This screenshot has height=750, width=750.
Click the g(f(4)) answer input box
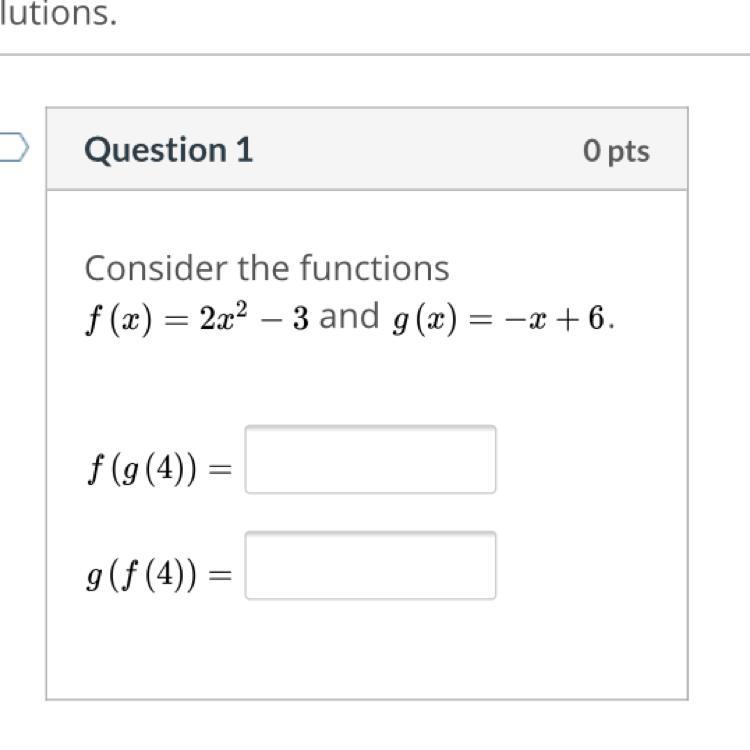pos(370,566)
